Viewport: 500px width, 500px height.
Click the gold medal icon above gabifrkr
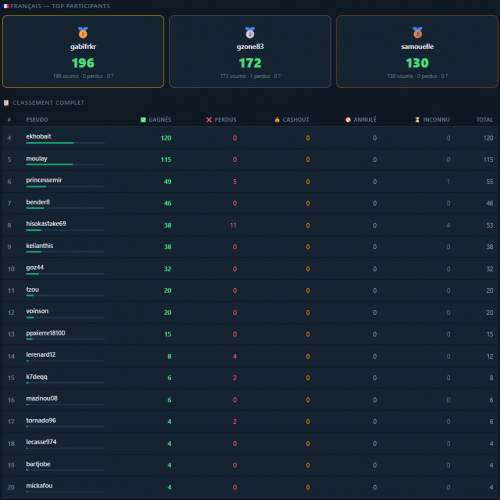tap(83, 33)
